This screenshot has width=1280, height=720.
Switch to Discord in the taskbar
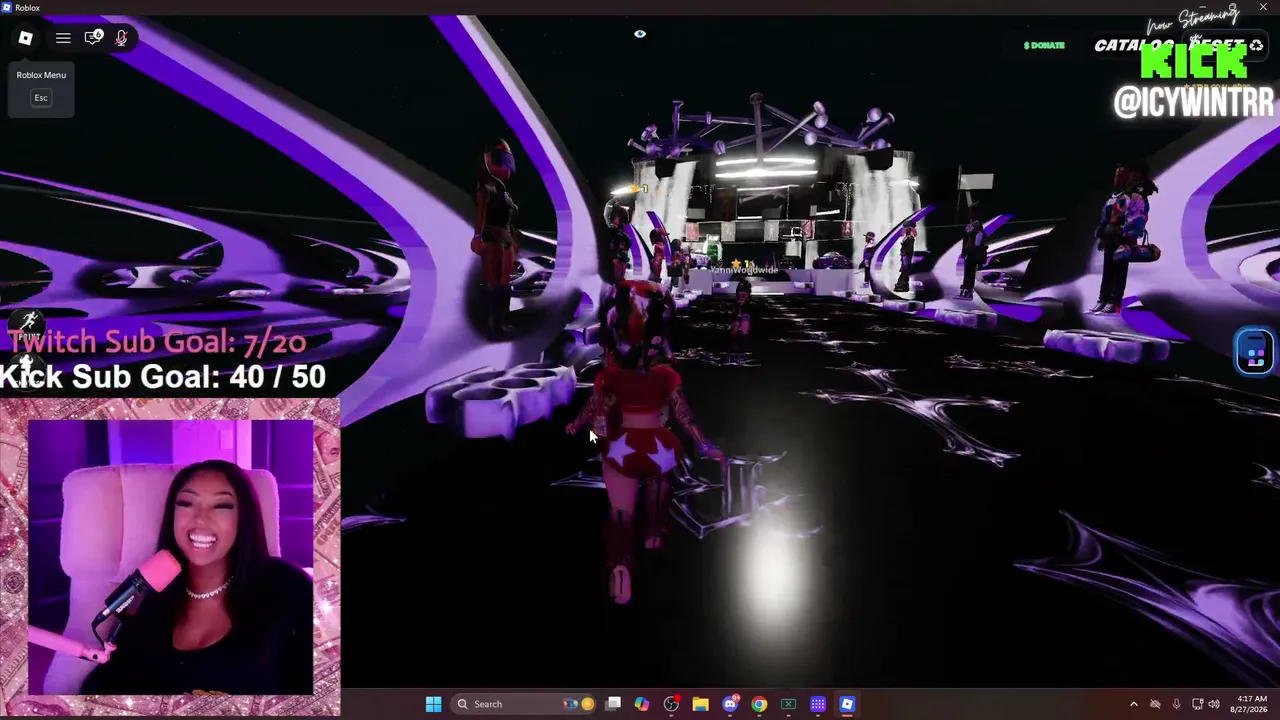point(730,704)
